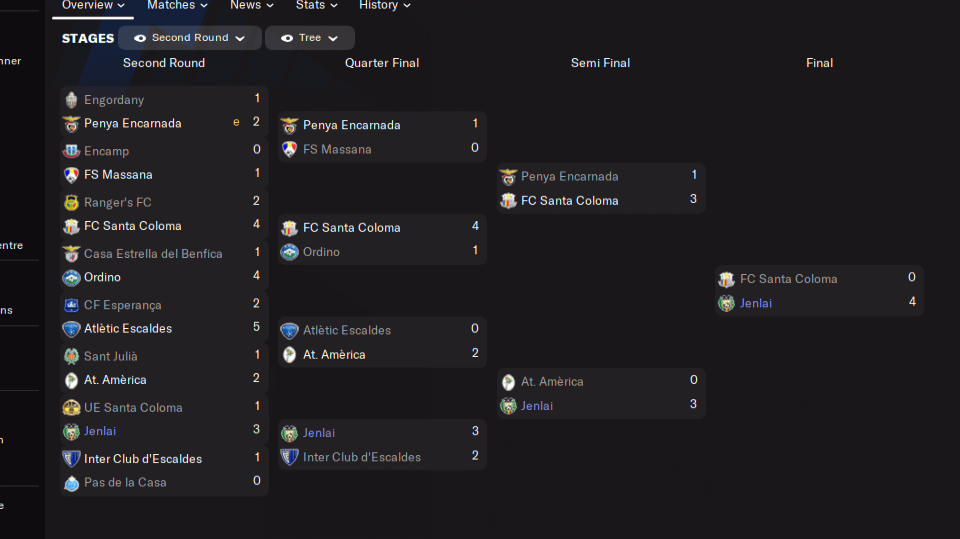Screen dimensions: 960x539
Task: Open the Overview tab
Action: tap(93, 6)
